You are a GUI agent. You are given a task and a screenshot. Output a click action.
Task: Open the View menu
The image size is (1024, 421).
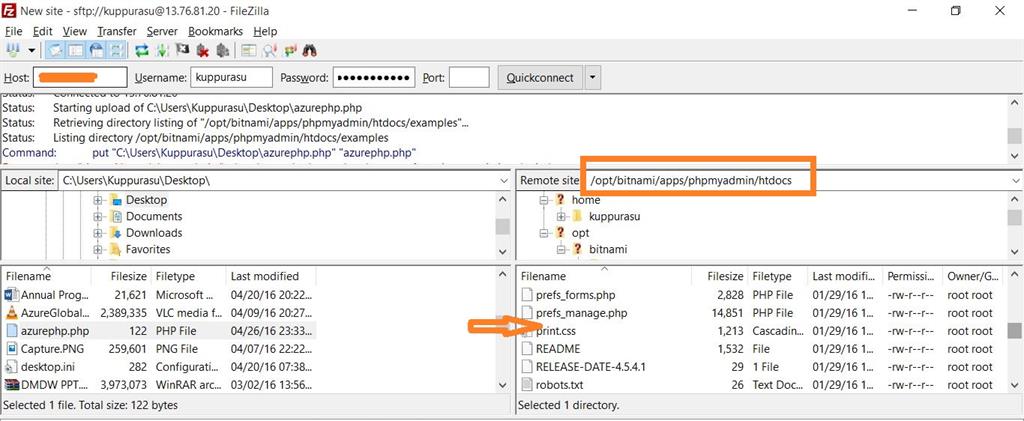coord(74,31)
